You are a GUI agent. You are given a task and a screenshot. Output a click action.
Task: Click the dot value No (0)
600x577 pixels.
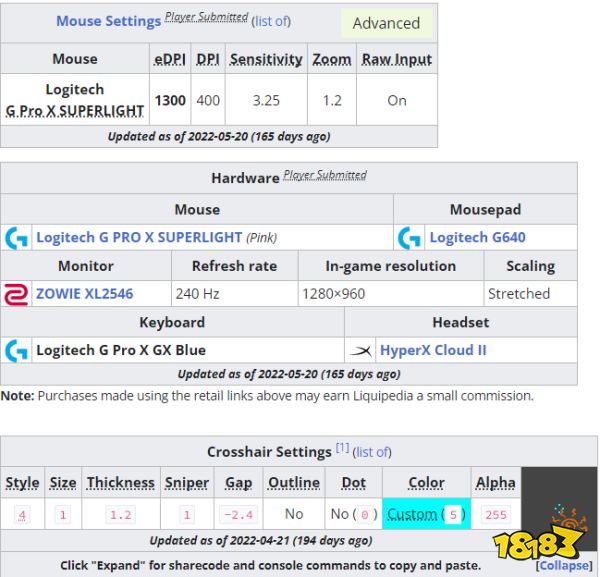pyautogui.click(x=354, y=514)
